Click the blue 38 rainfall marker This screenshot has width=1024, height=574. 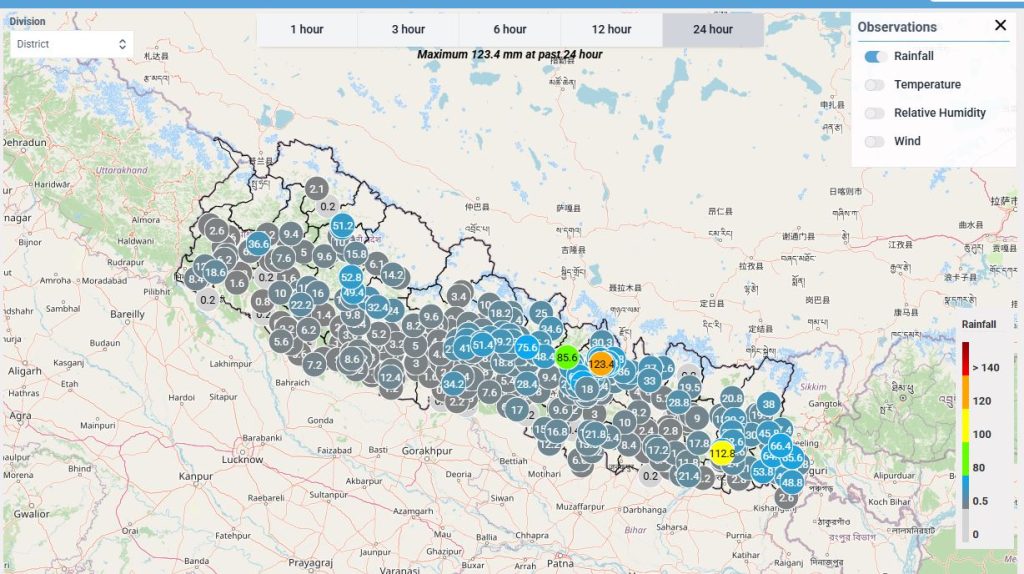tap(769, 404)
